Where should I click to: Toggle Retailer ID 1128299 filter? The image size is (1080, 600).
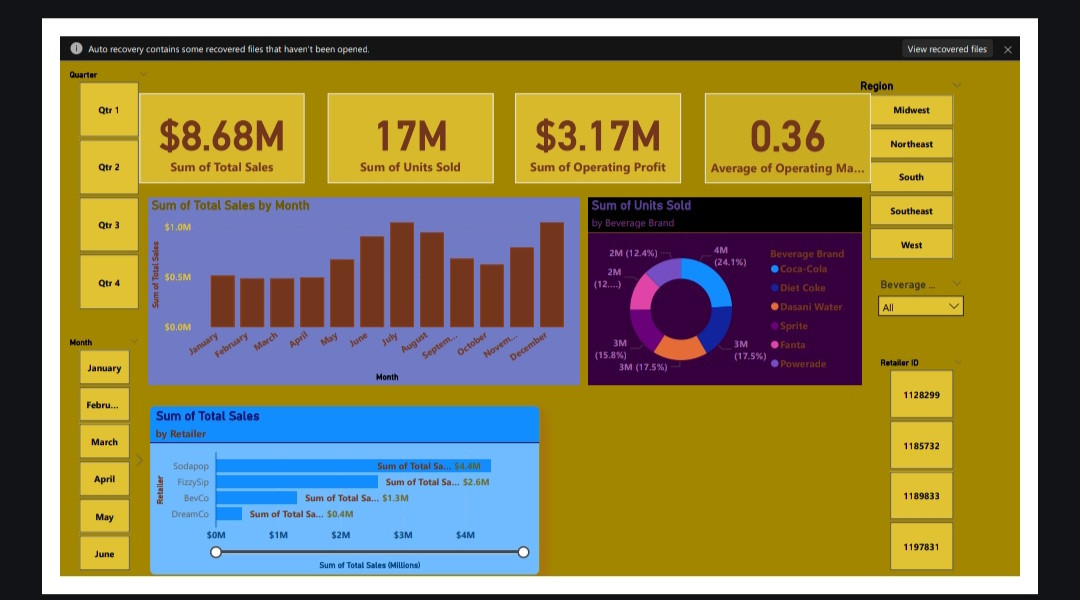(x=921, y=395)
